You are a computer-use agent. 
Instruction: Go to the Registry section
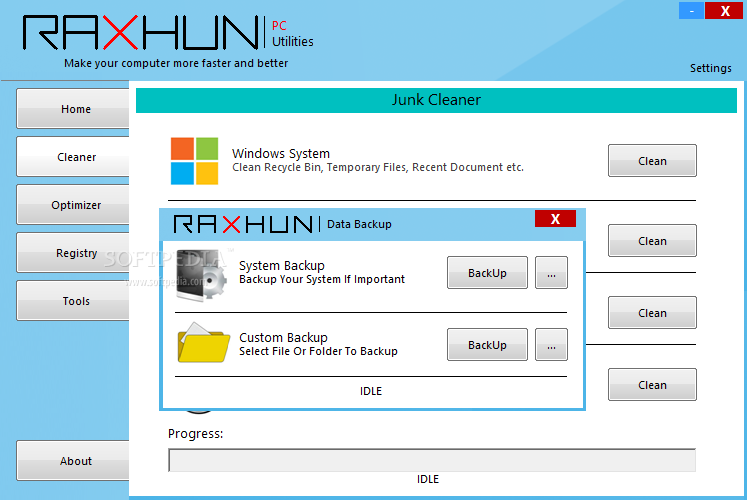pos(73,253)
